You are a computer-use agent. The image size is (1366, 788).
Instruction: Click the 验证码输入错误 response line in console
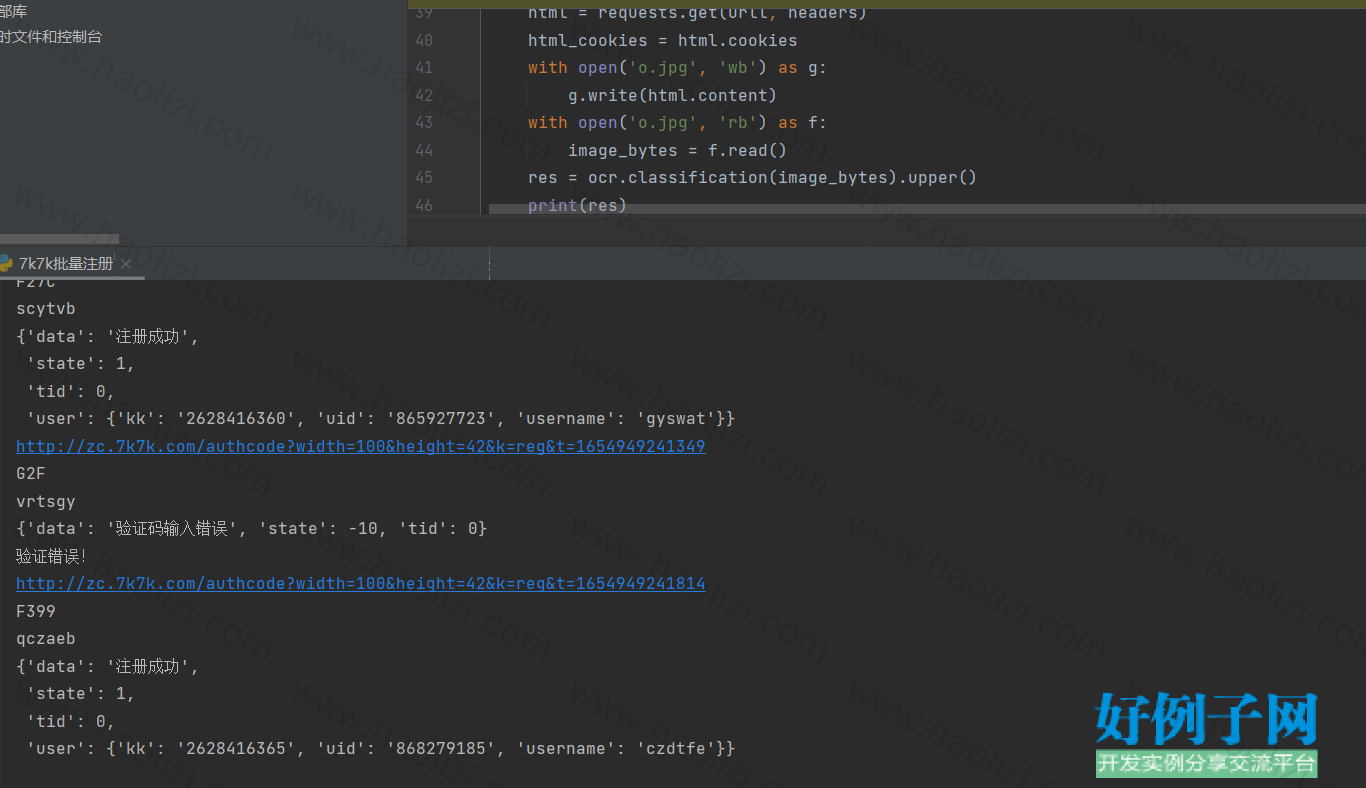click(251, 529)
